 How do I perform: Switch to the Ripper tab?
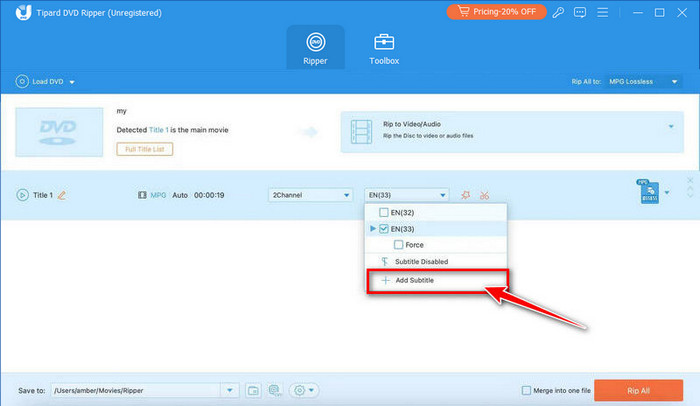coord(315,48)
